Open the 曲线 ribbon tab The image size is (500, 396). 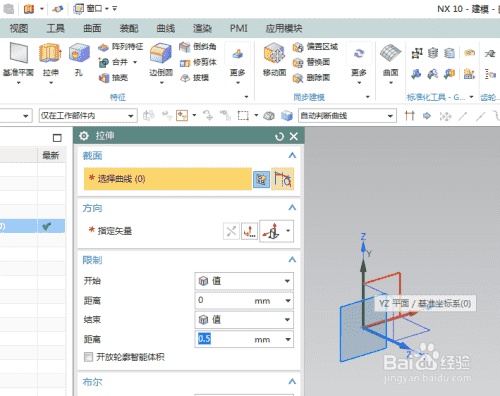click(x=166, y=28)
